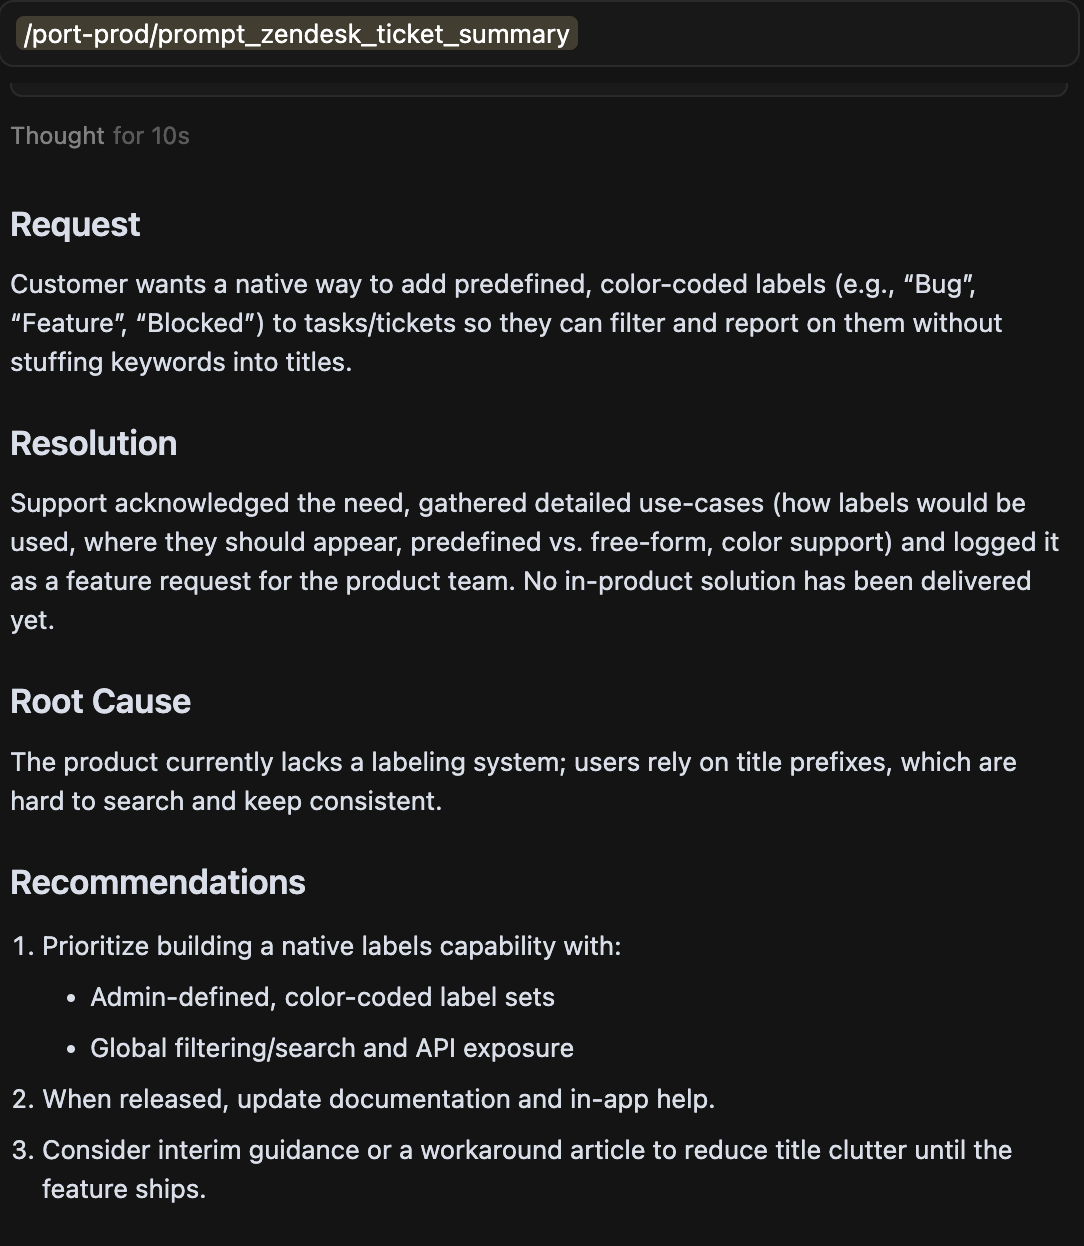Expand the "Thought for 10s" section
Viewport: 1084px width, 1246px height.
click(x=100, y=136)
